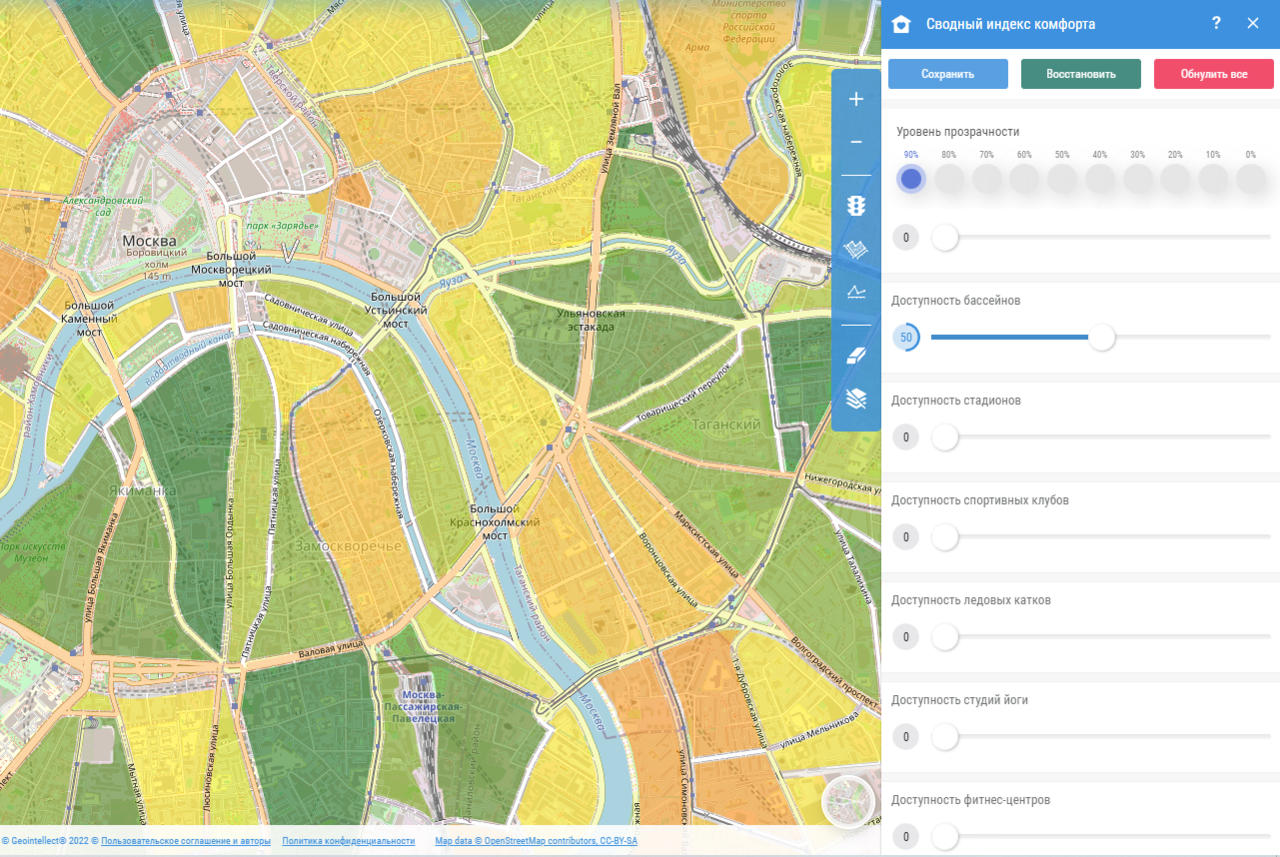Open help via the question mark icon

(x=1216, y=24)
